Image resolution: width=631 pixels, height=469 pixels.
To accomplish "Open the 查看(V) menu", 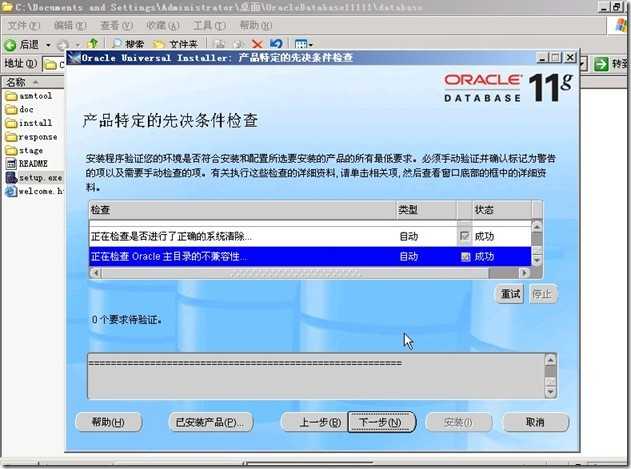I will pyautogui.click(x=117, y=26).
